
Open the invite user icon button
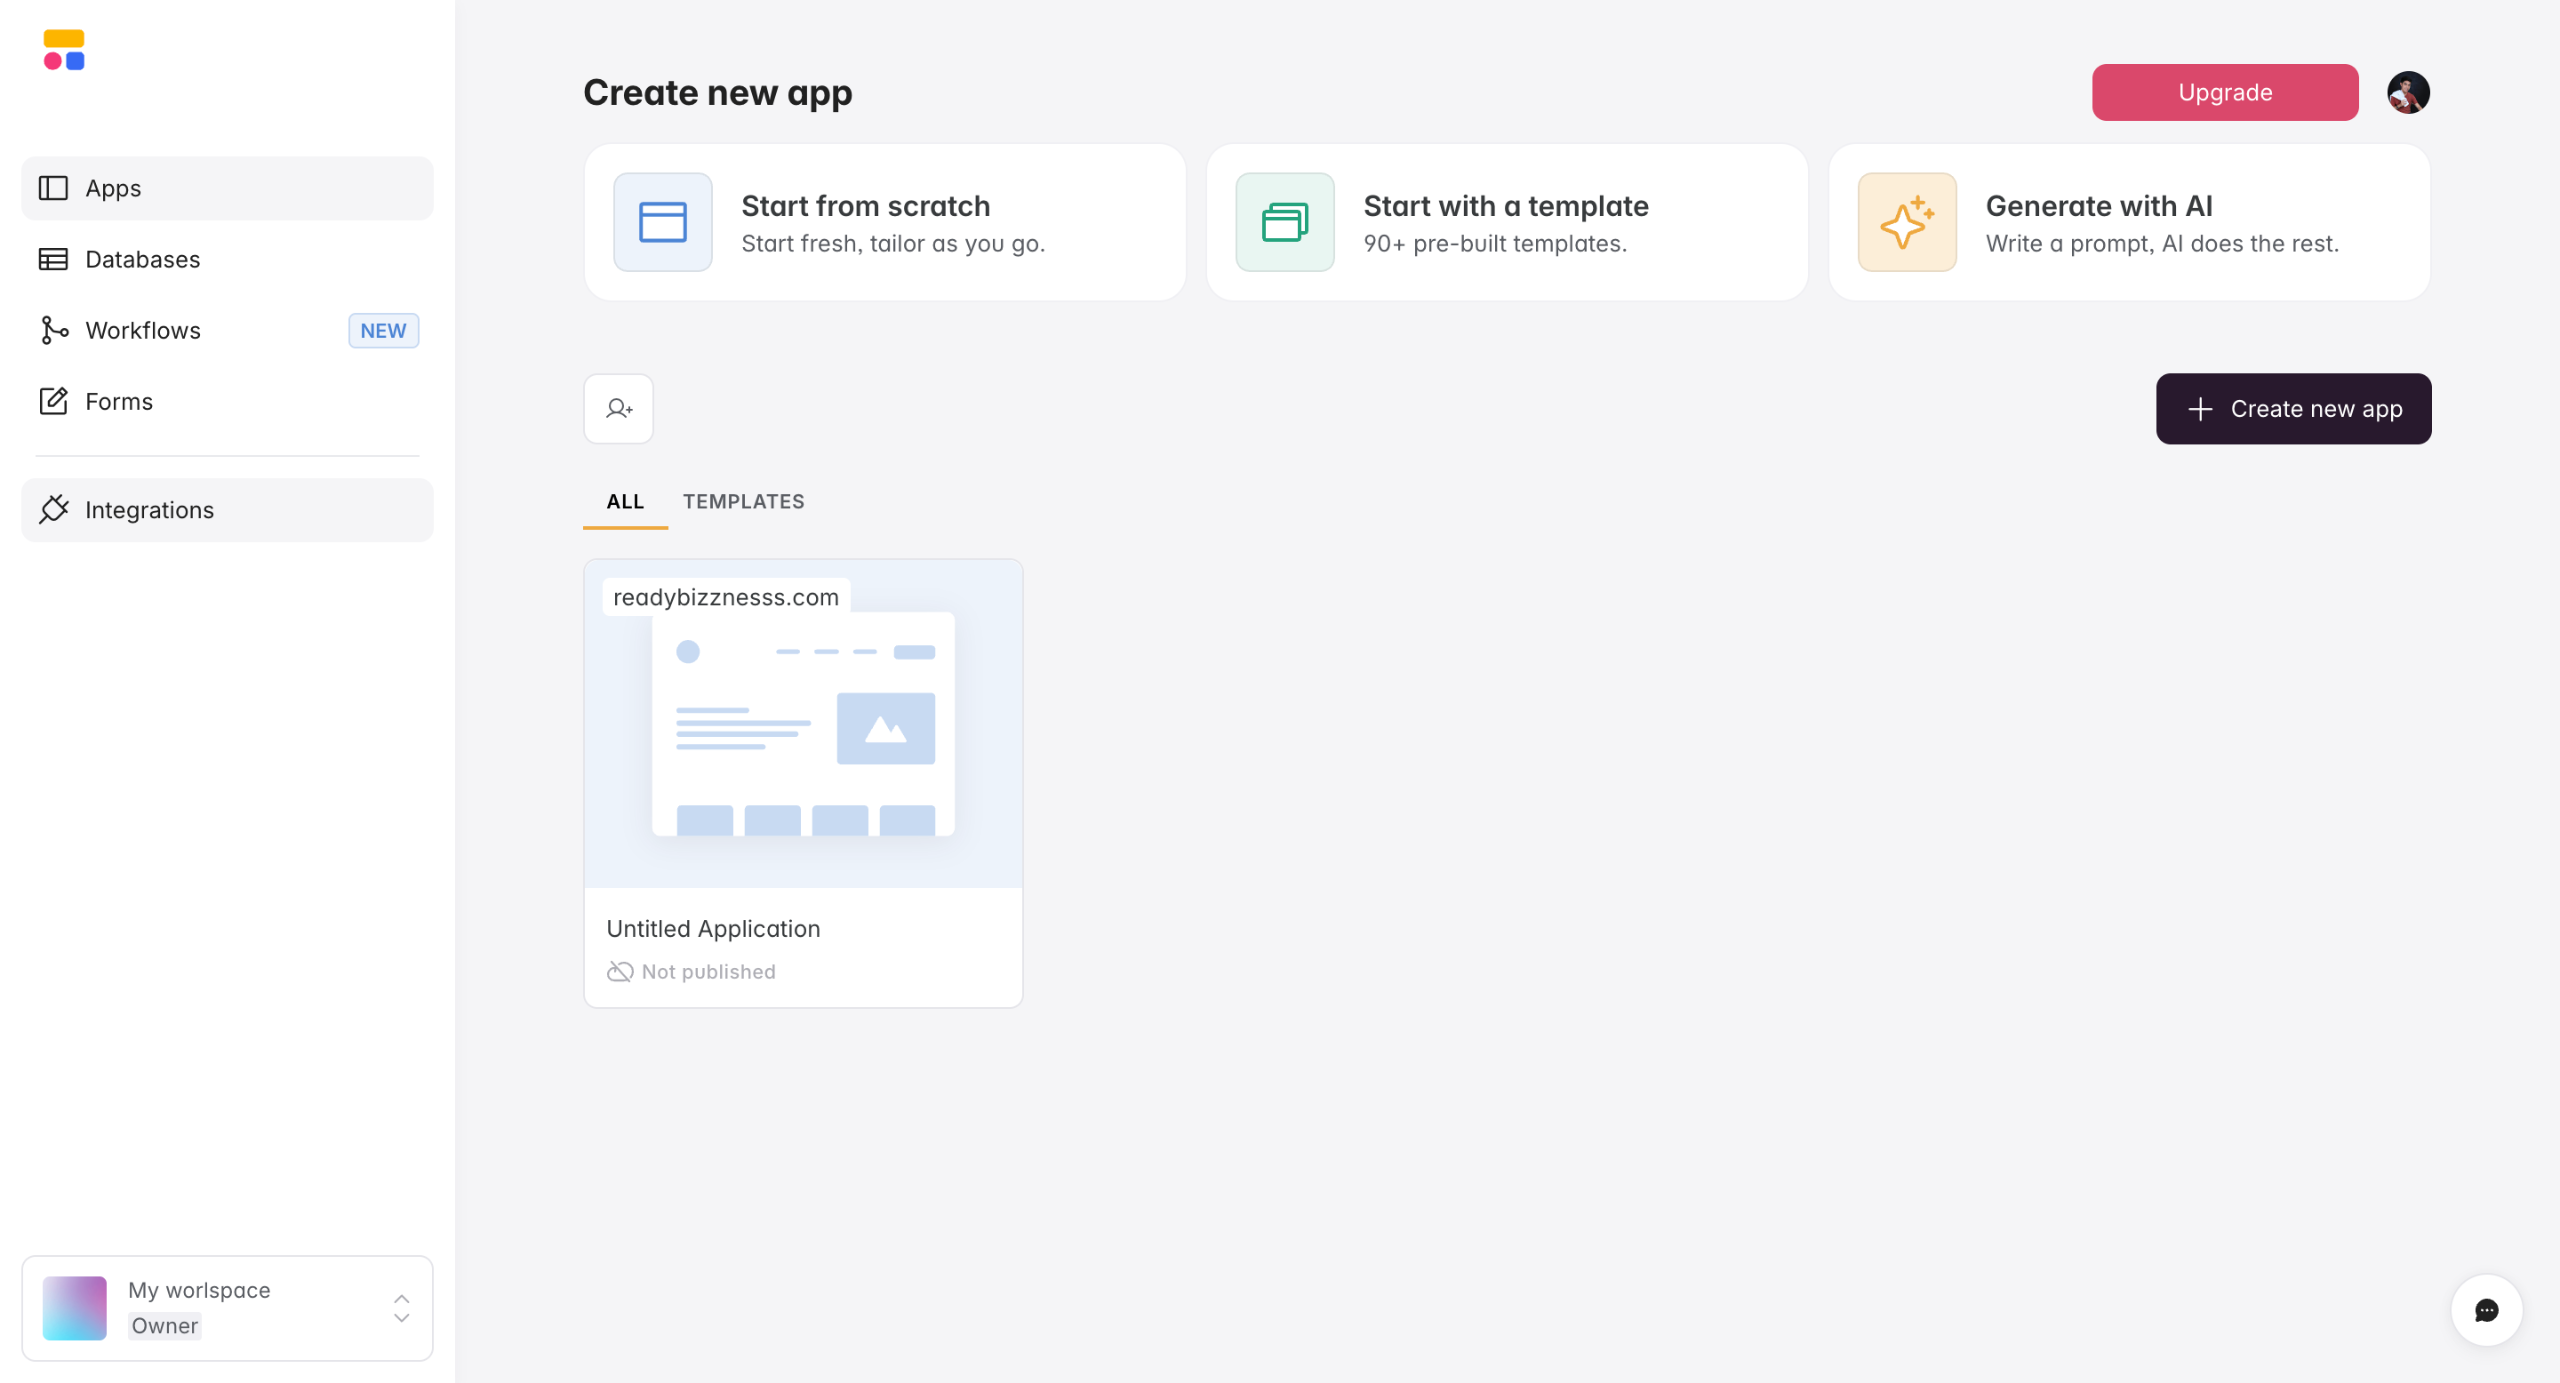619,408
